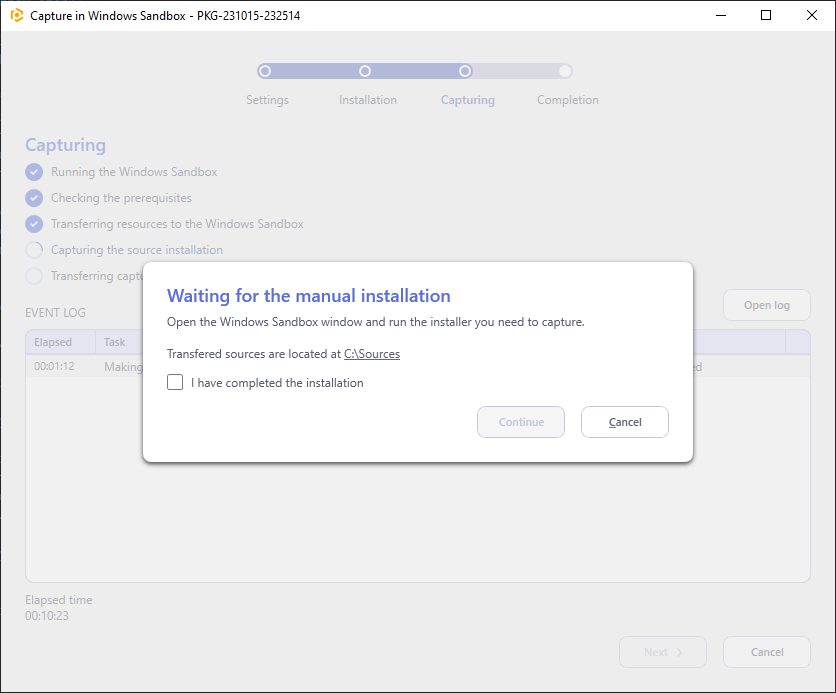Check "I have completed the installation" checkbox
This screenshot has width=836, height=693.
coord(175,382)
